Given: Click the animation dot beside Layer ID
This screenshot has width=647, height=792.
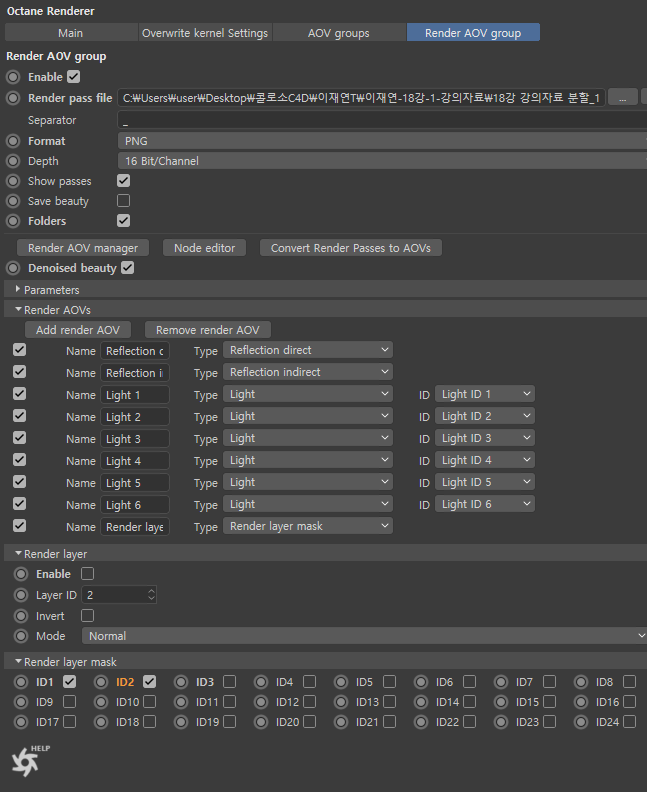Looking at the screenshot, I should [21, 595].
